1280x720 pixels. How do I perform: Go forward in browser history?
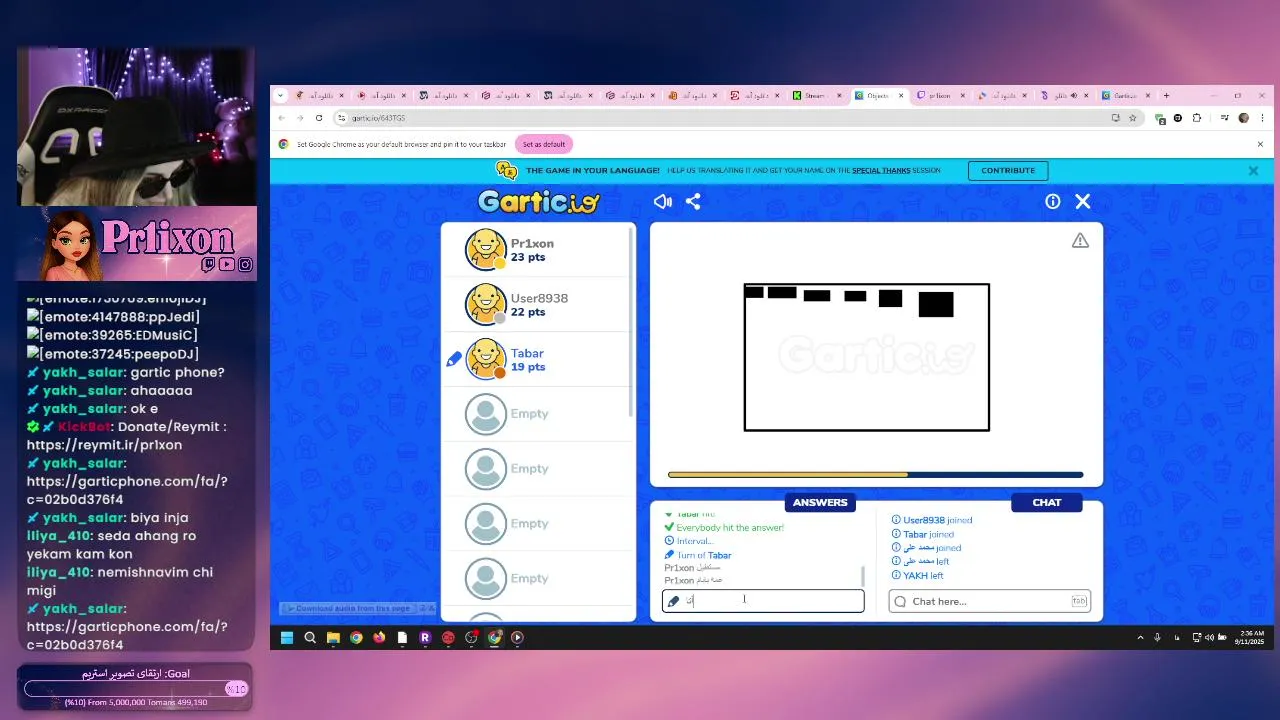[300, 118]
